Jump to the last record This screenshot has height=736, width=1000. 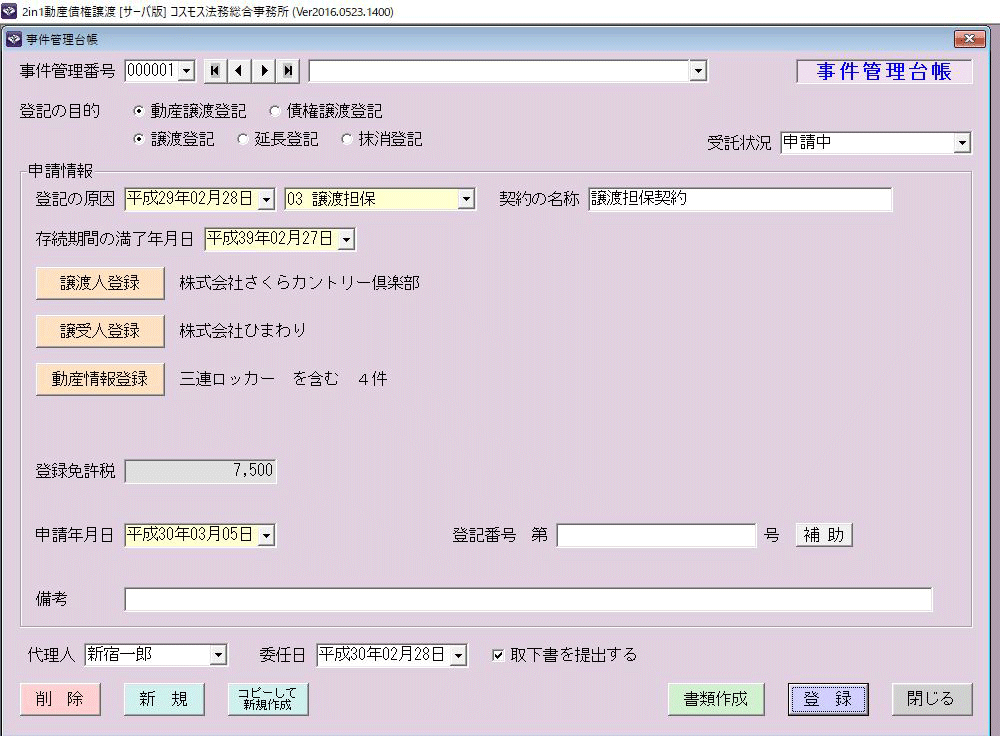pos(288,71)
